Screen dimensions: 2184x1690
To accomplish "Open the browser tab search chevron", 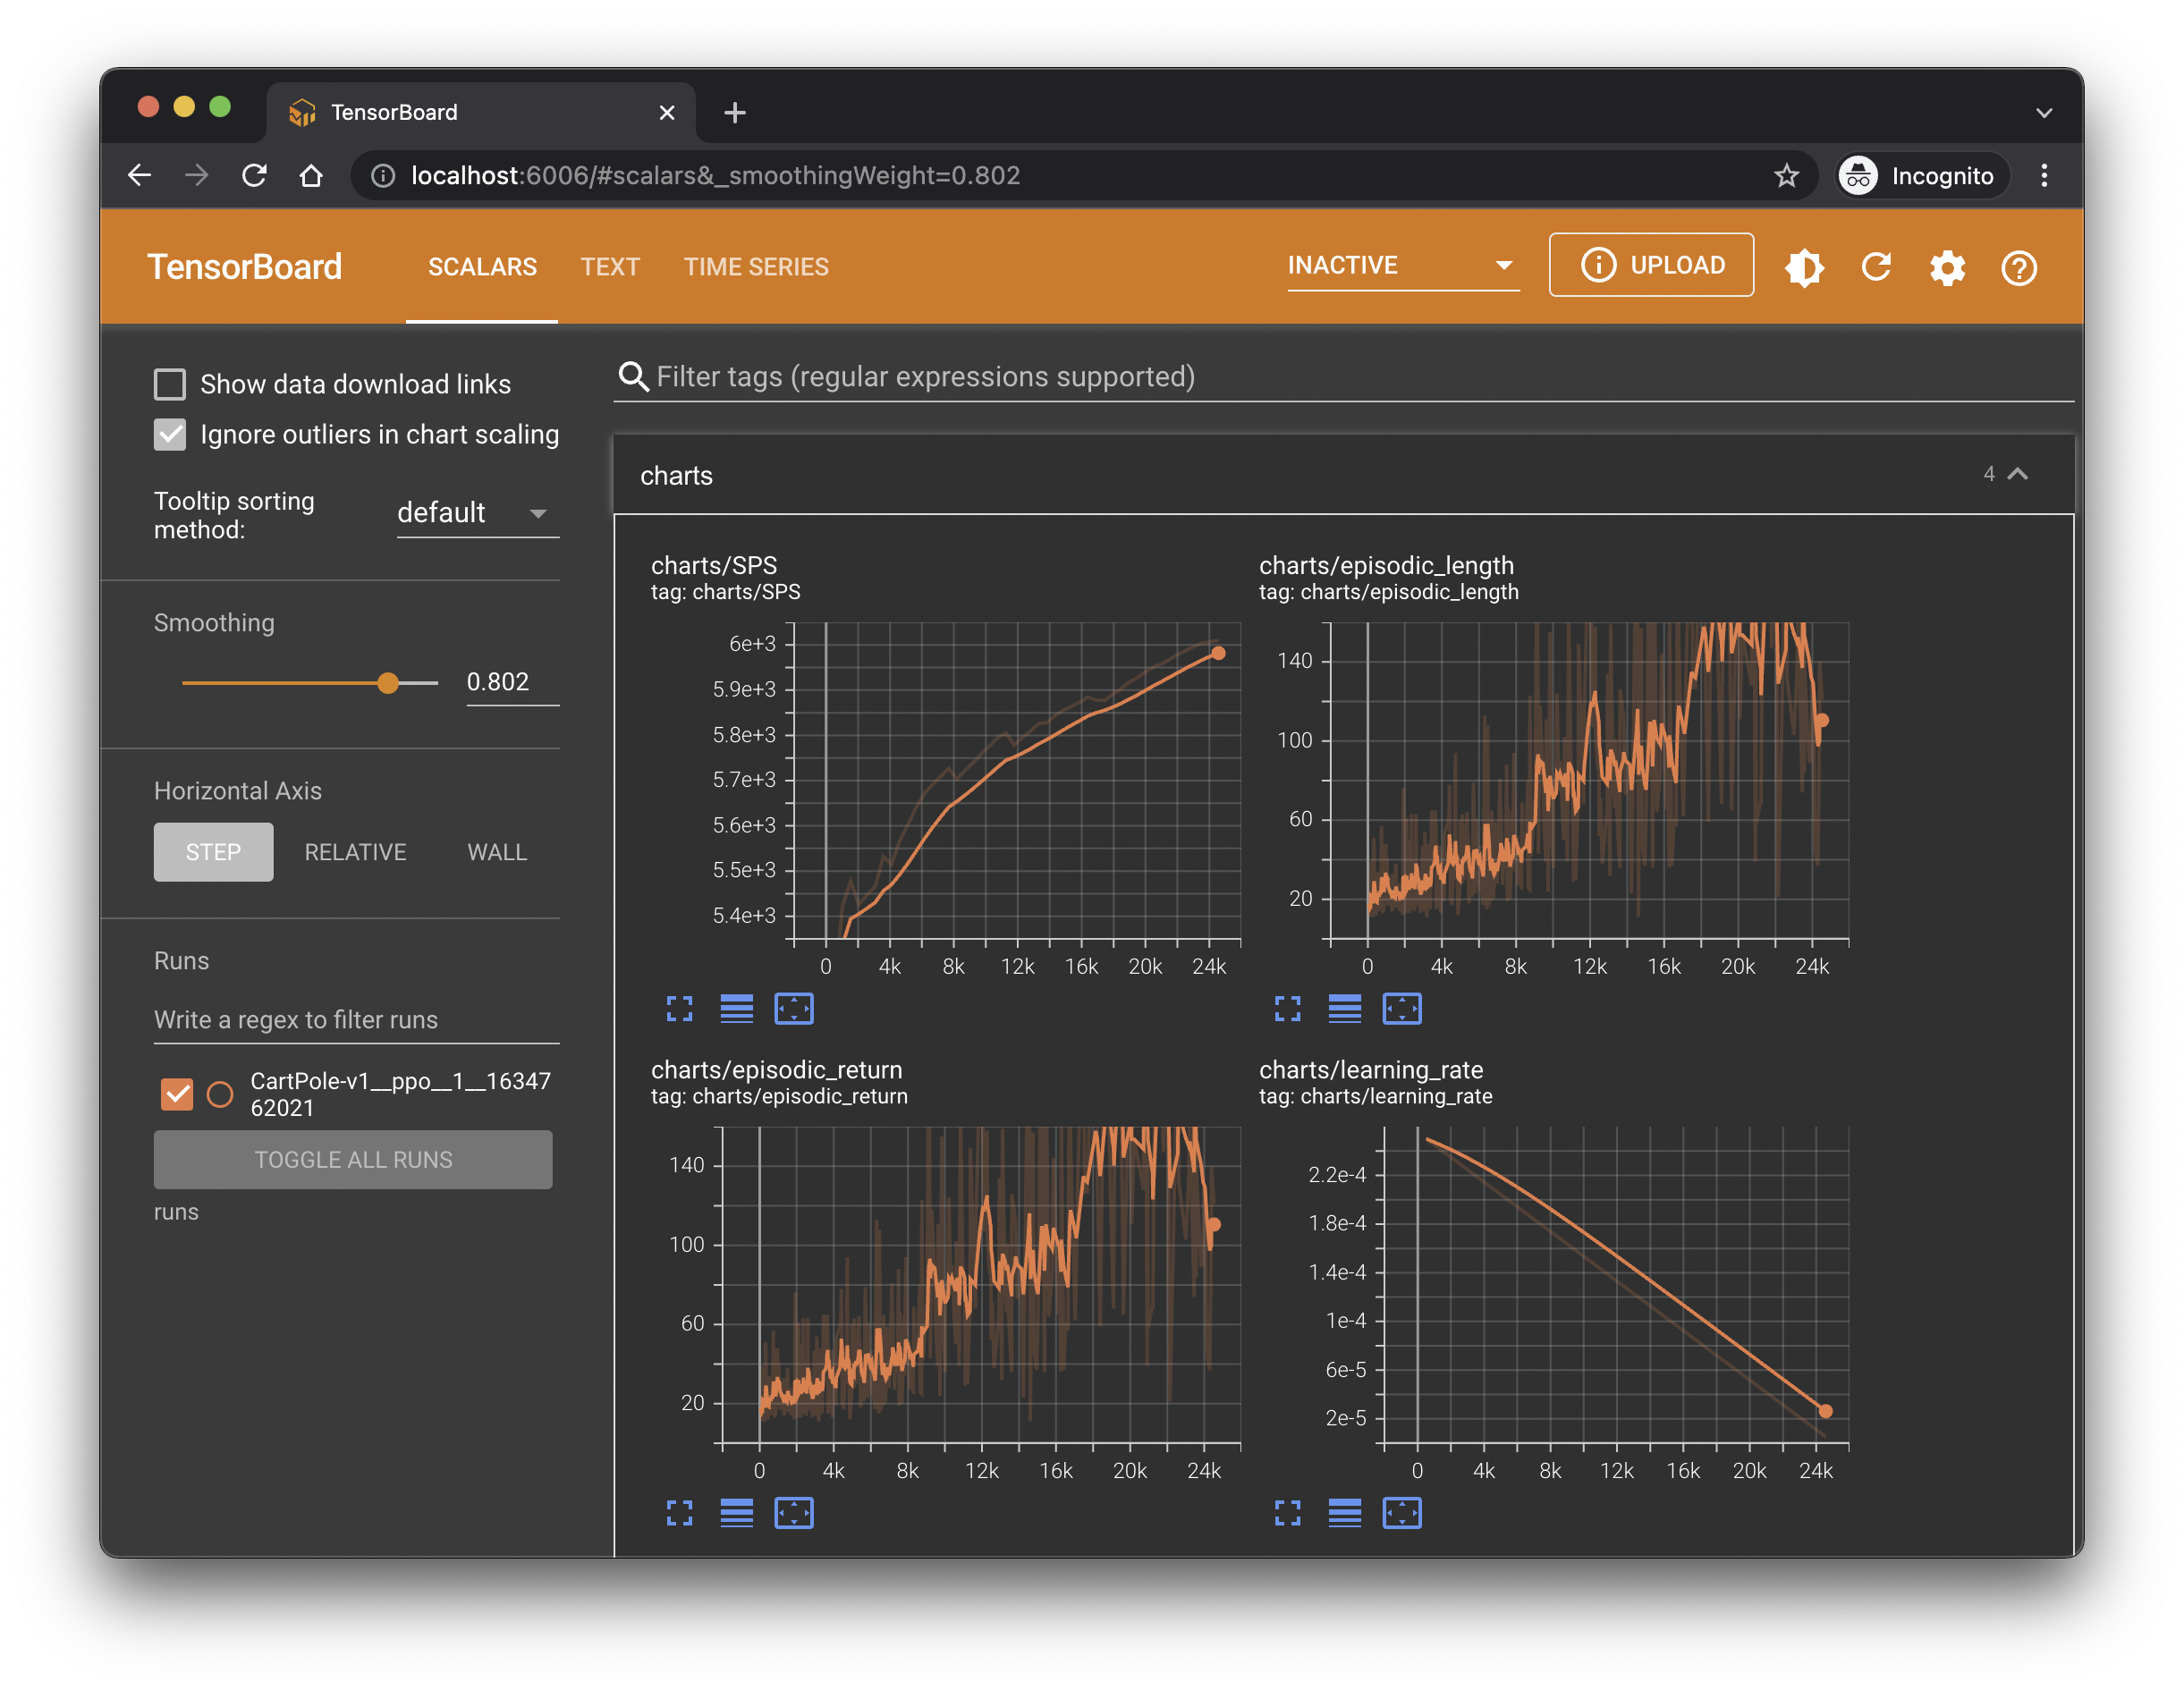I will coord(2044,113).
